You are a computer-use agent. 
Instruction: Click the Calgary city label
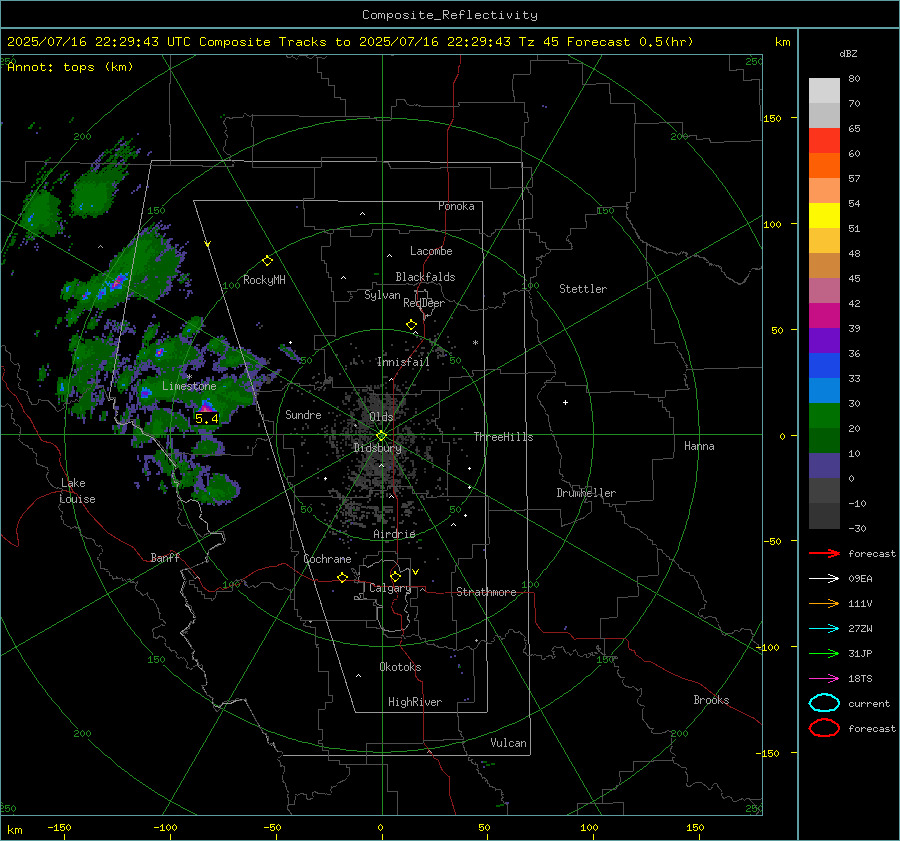(390, 588)
